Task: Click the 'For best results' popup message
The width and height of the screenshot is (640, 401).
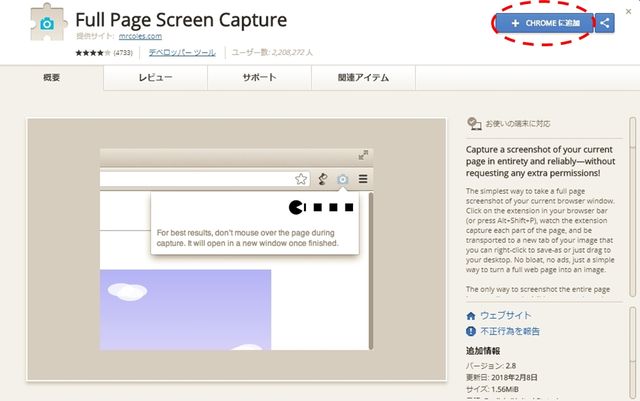Action: [248, 238]
